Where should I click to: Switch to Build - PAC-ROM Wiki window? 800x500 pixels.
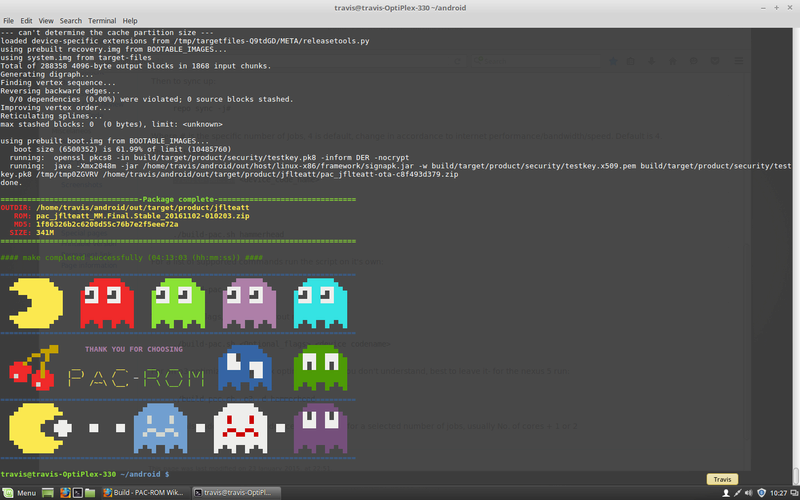[144, 493]
